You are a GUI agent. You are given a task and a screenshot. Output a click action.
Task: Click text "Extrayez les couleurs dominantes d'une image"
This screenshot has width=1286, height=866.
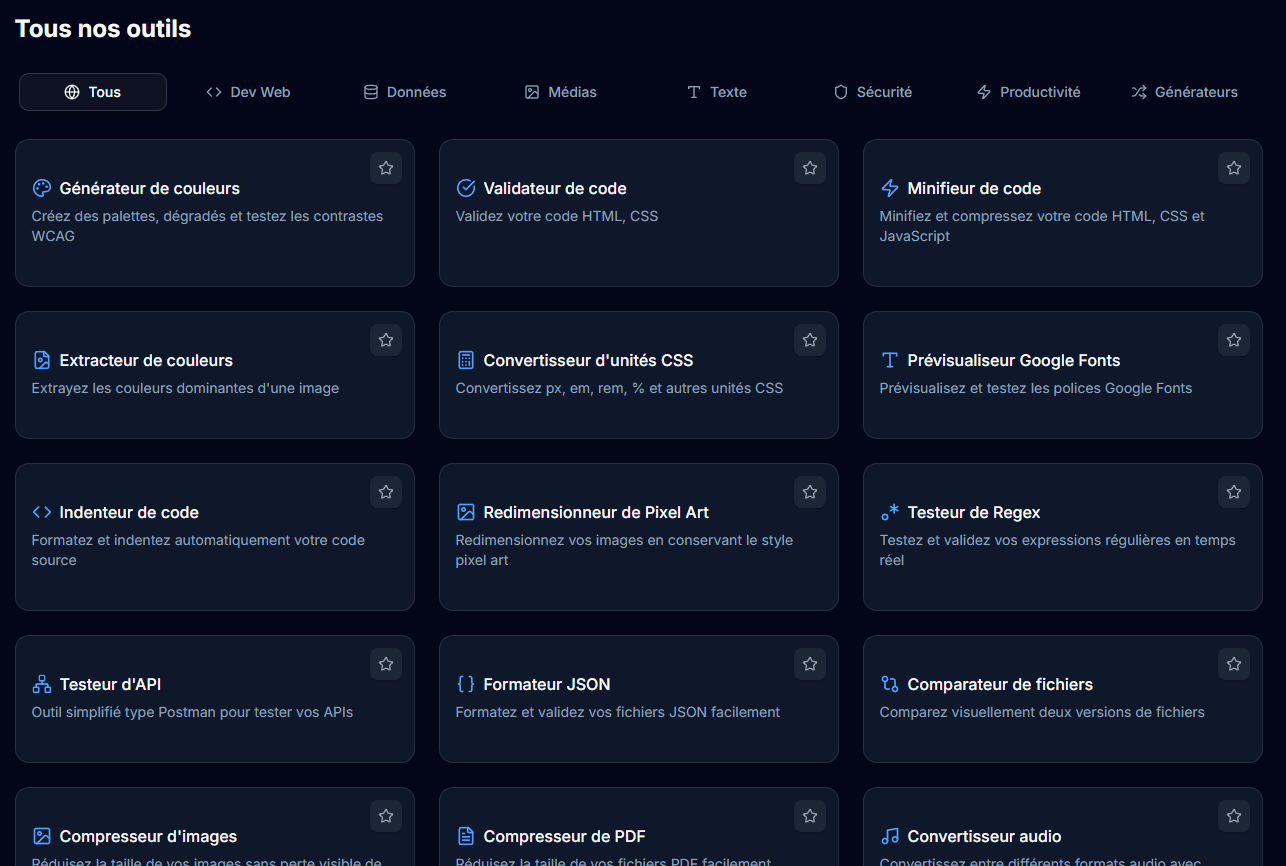point(185,388)
